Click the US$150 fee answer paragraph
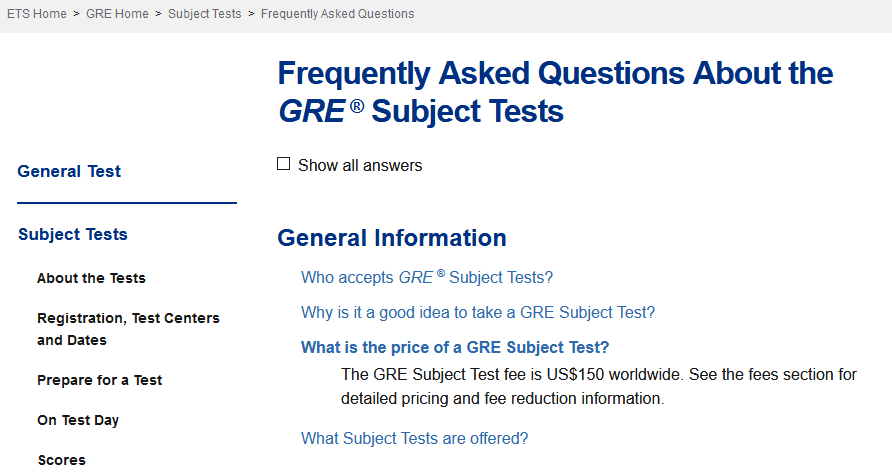The width and height of the screenshot is (892, 474). [x=598, y=386]
